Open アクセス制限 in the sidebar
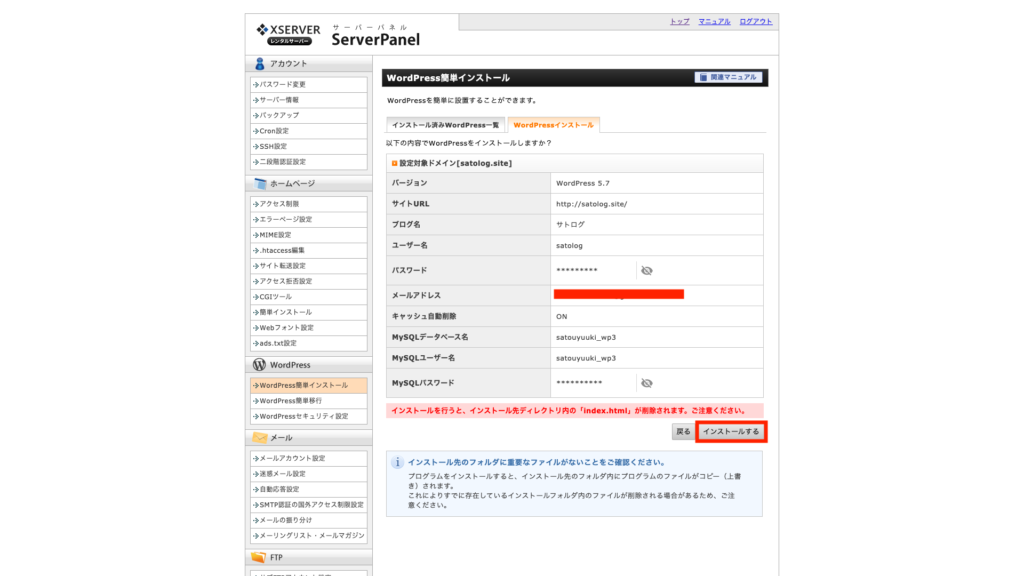 point(308,204)
